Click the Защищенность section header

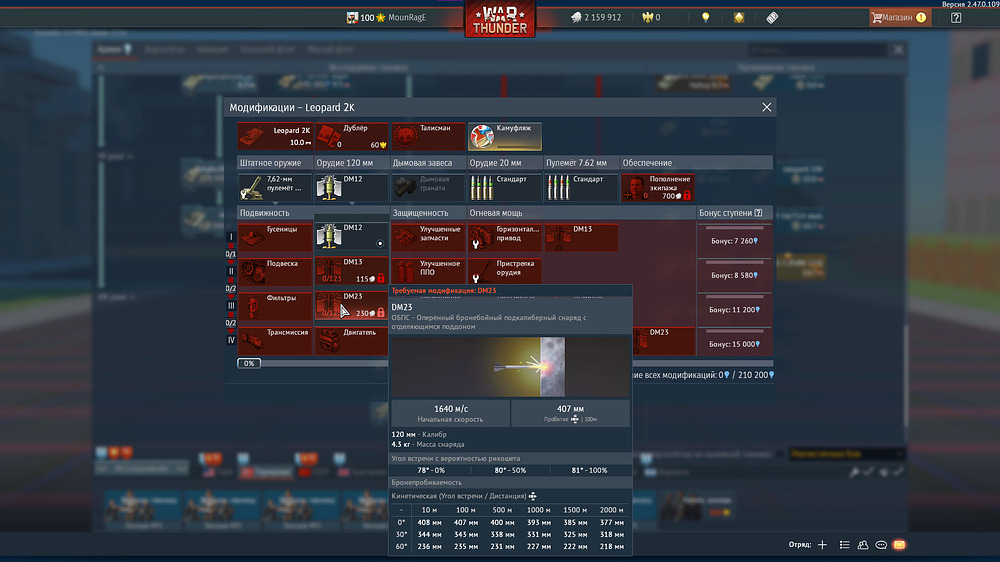(428, 212)
